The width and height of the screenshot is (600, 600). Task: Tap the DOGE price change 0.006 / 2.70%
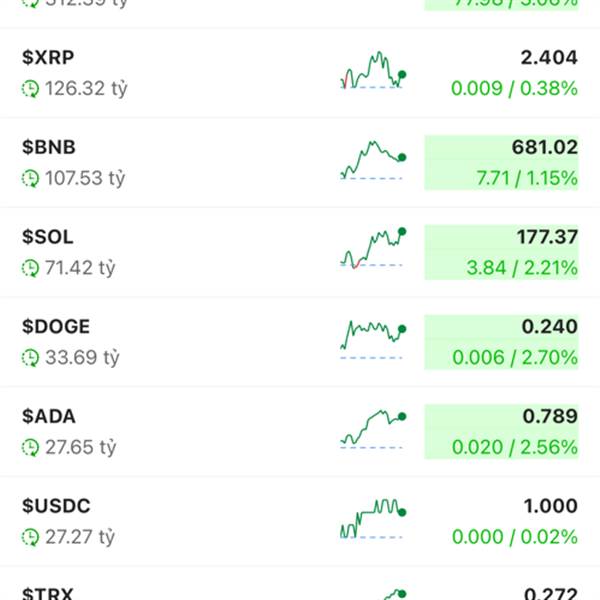tap(514, 357)
